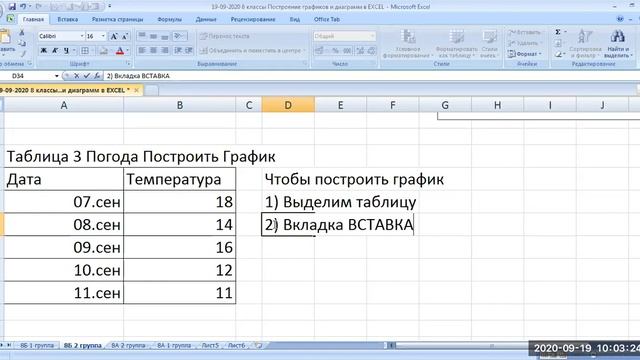
Task: Select the '8Б 1 группа' sheet tab
Action: [x=37, y=345]
